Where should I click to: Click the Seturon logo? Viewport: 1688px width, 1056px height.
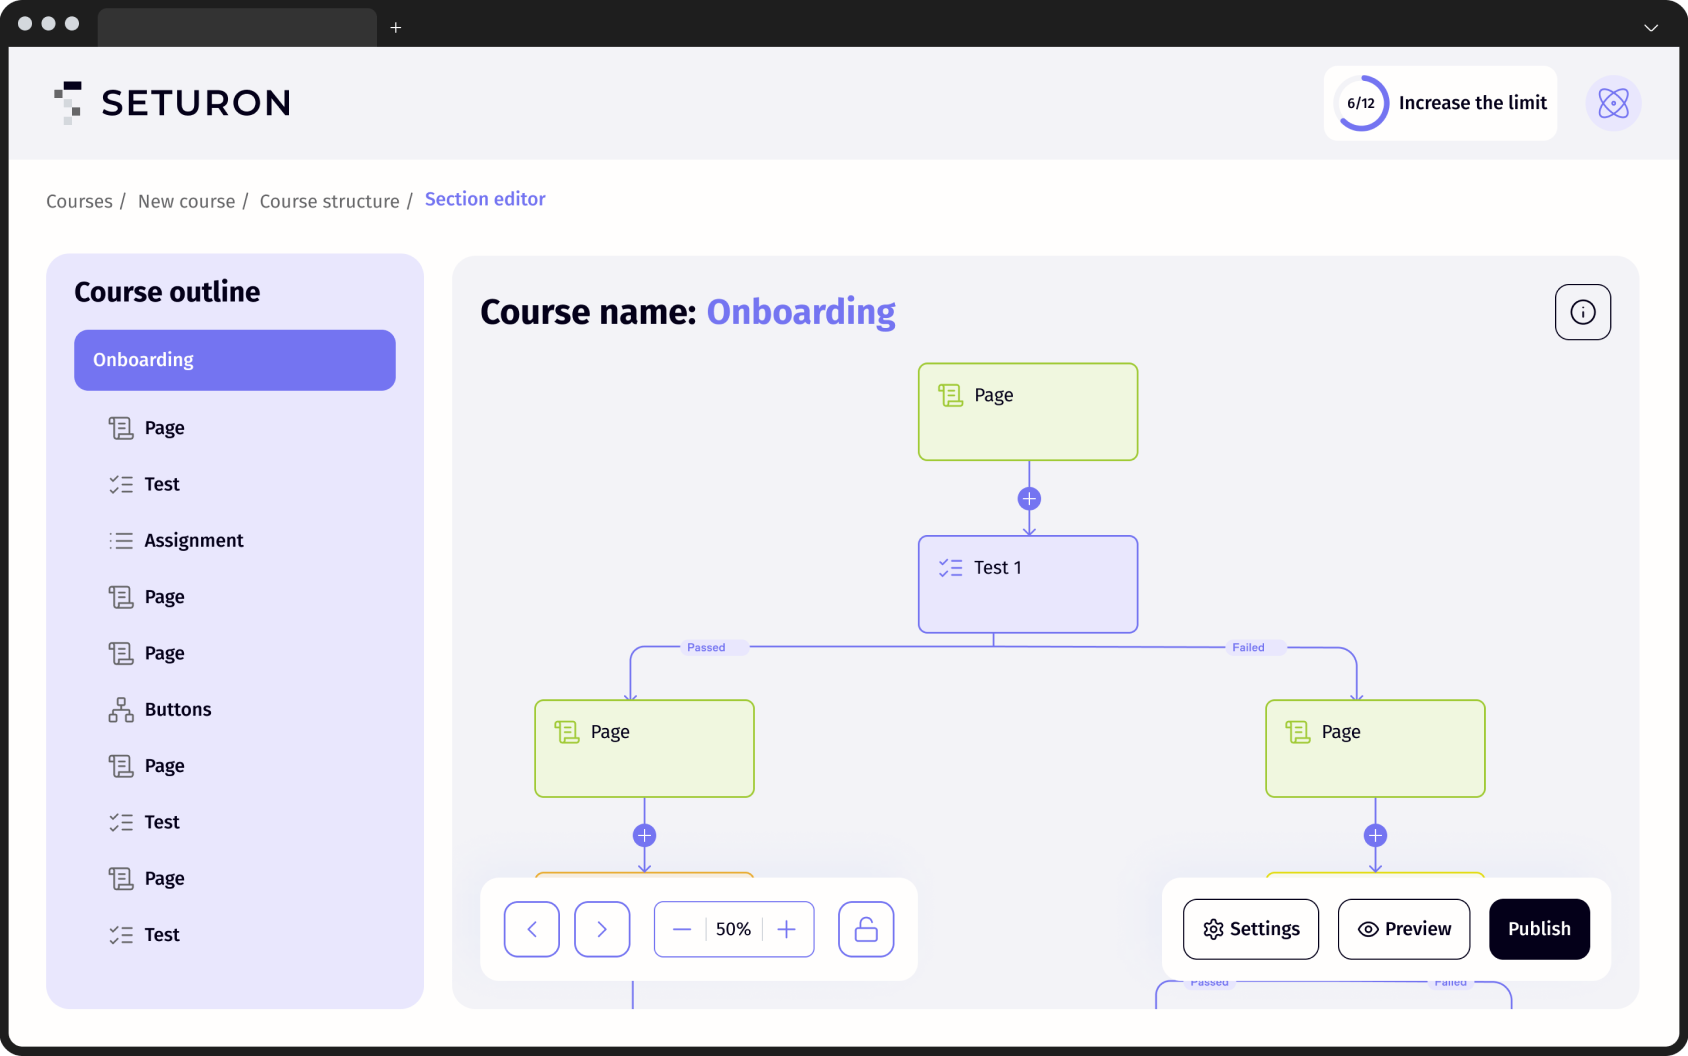[172, 102]
